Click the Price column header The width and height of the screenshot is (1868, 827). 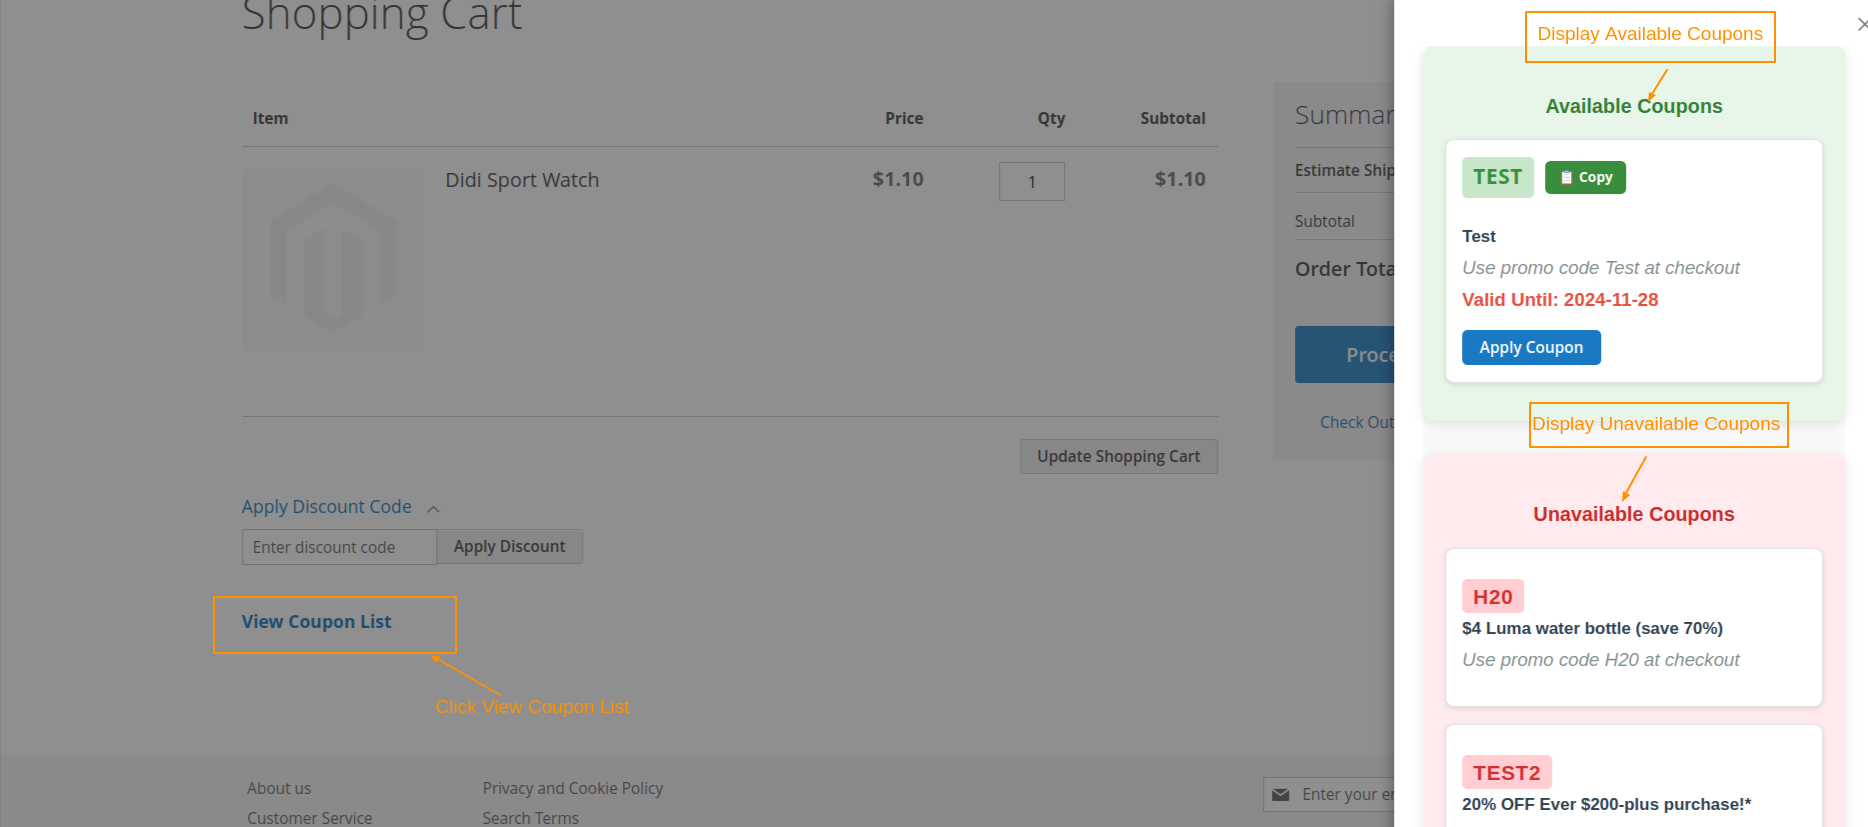point(904,118)
